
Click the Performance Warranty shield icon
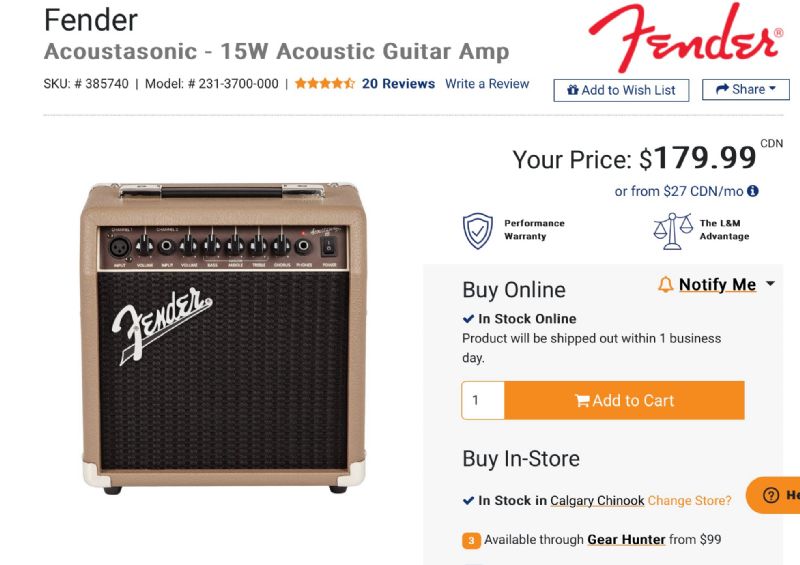tap(477, 231)
